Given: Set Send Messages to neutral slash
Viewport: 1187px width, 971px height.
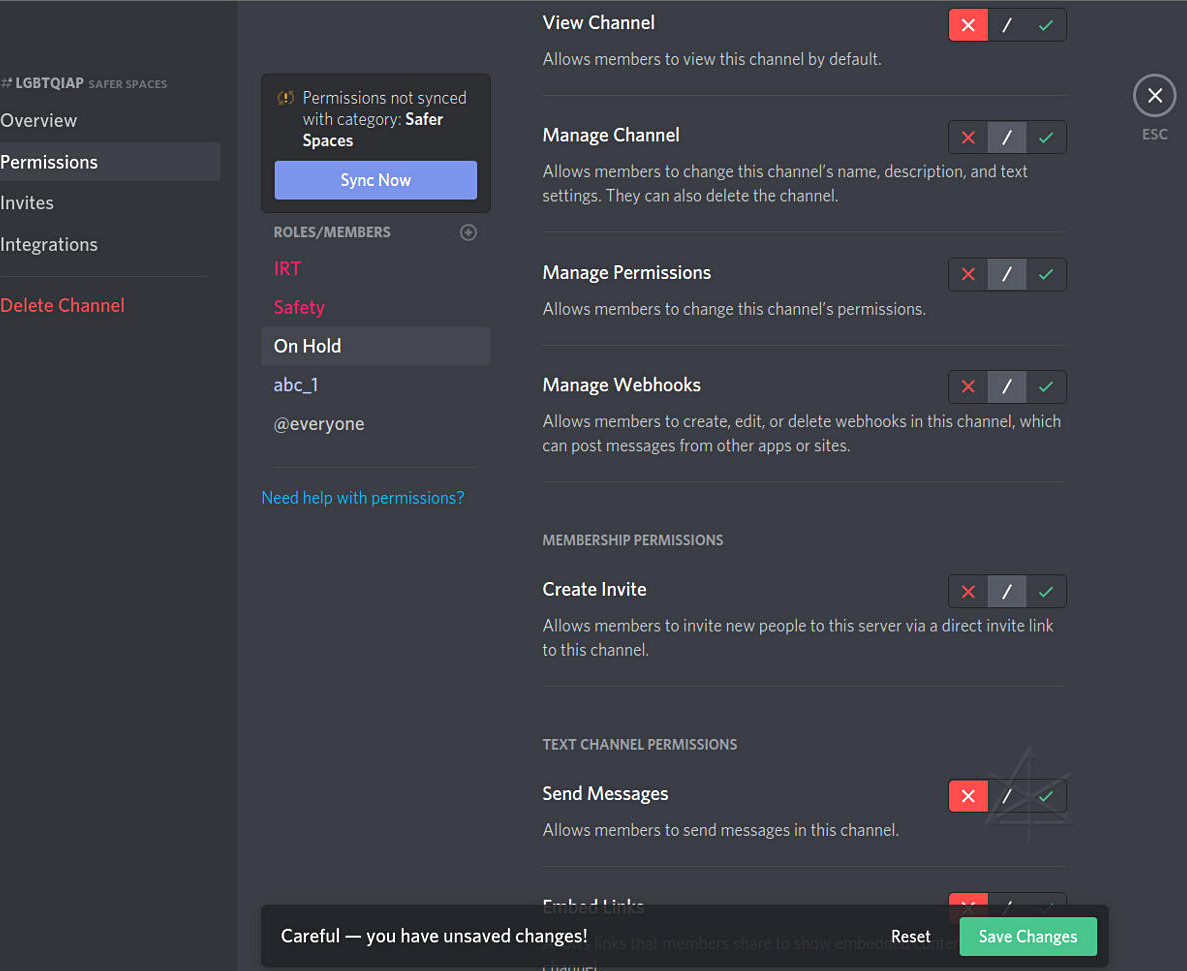Looking at the screenshot, I should pyautogui.click(x=1007, y=796).
